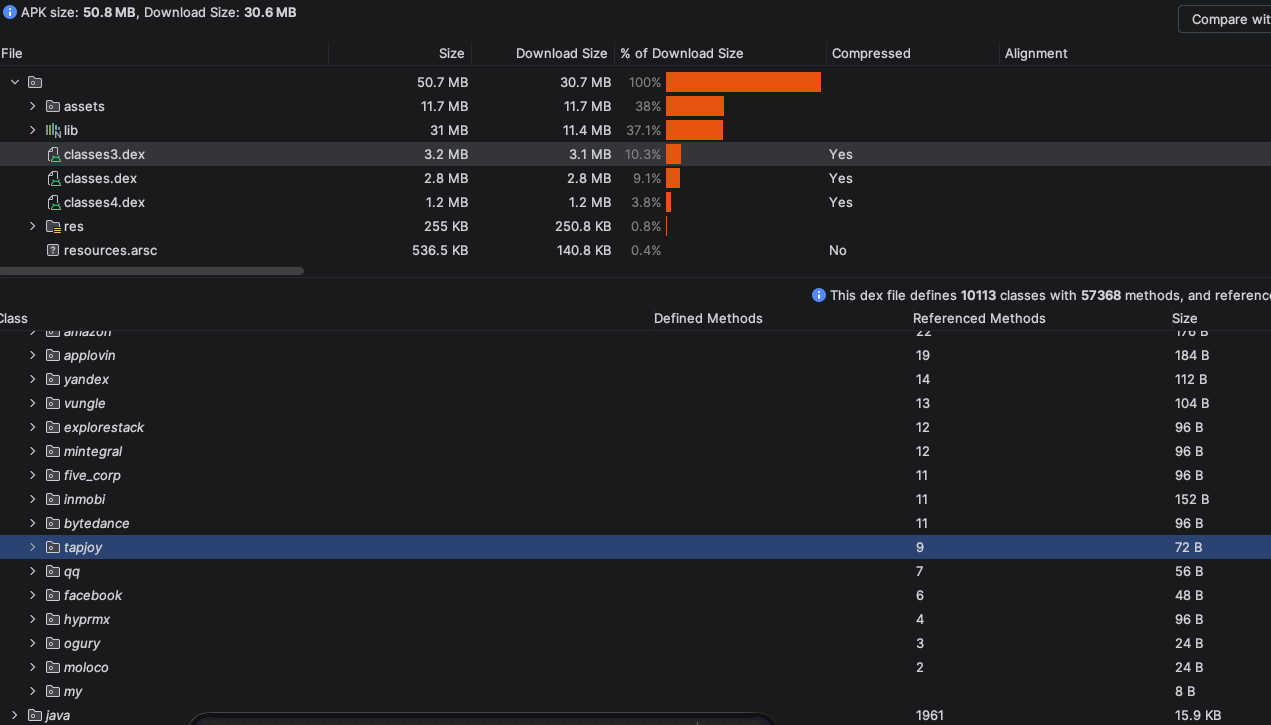This screenshot has width=1271, height=725.
Task: Click the tapjoy package icon
Action: 54,547
